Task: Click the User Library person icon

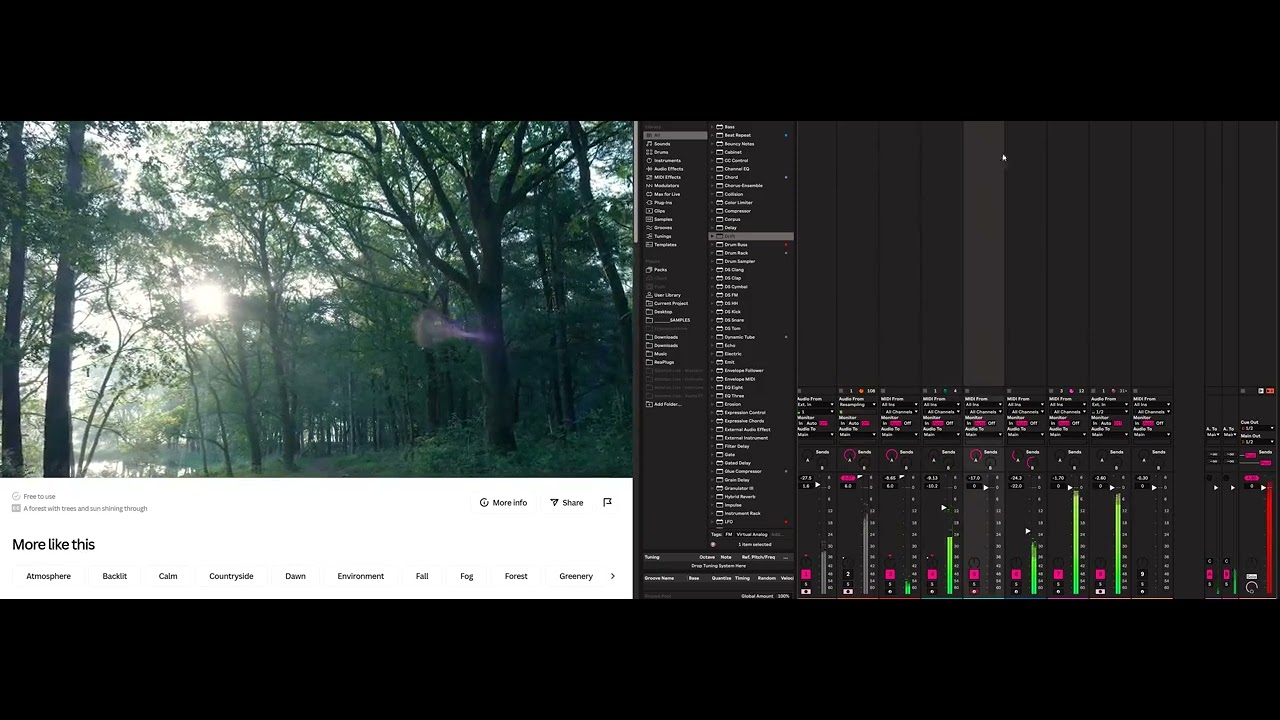Action: click(649, 295)
